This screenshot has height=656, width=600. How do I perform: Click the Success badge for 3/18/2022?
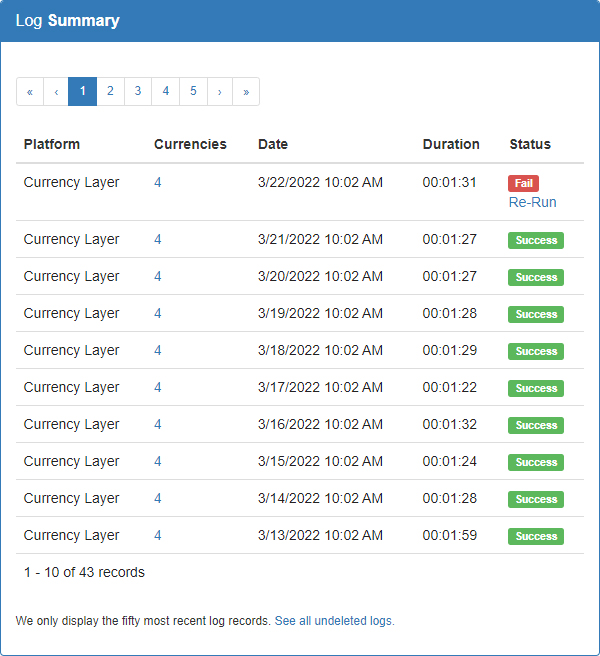pyautogui.click(x=536, y=351)
